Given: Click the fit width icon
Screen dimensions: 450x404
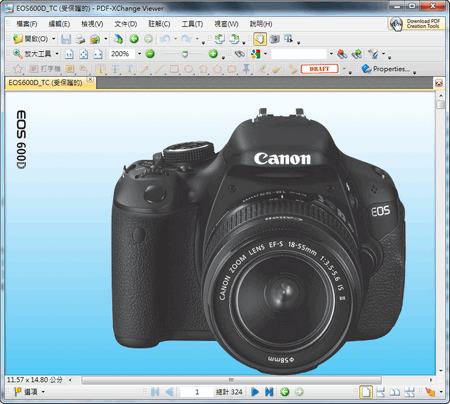Looking at the screenshot, I should (98, 54).
